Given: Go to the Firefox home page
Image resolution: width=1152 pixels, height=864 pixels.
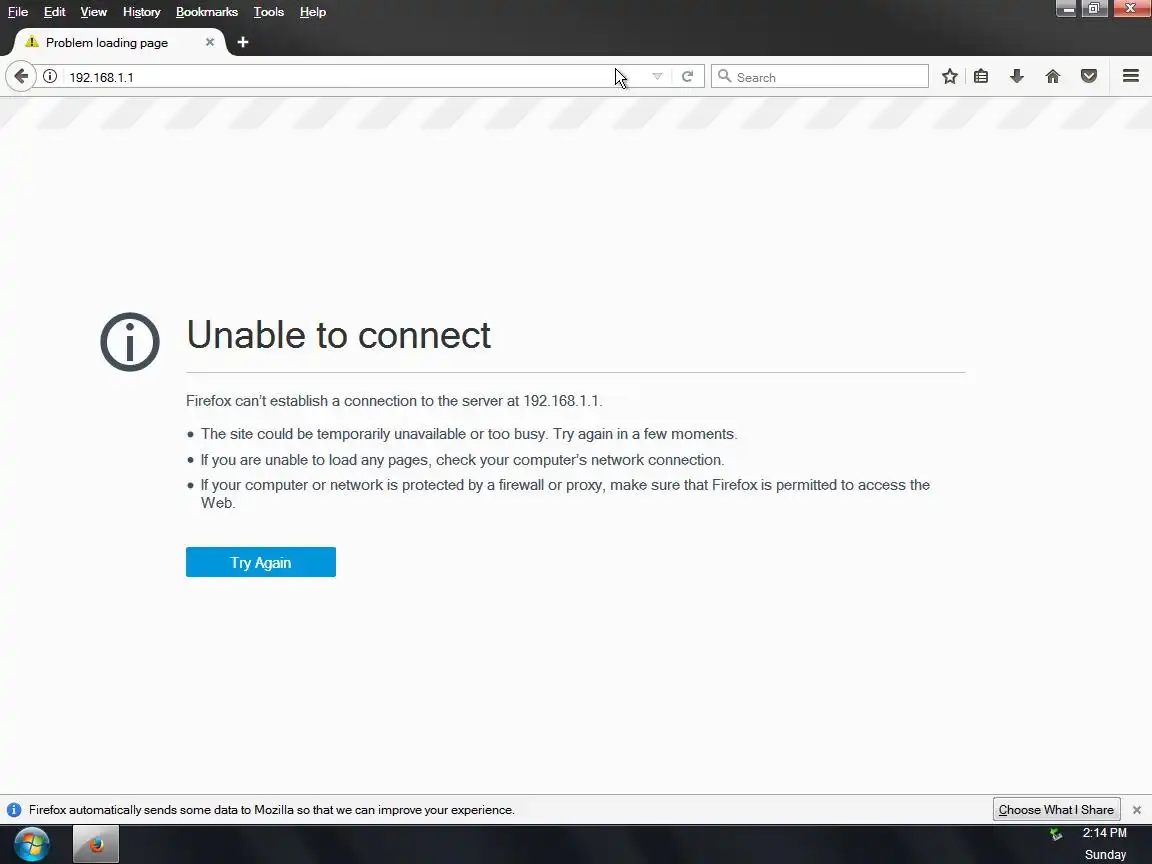Looking at the screenshot, I should click(1053, 76).
